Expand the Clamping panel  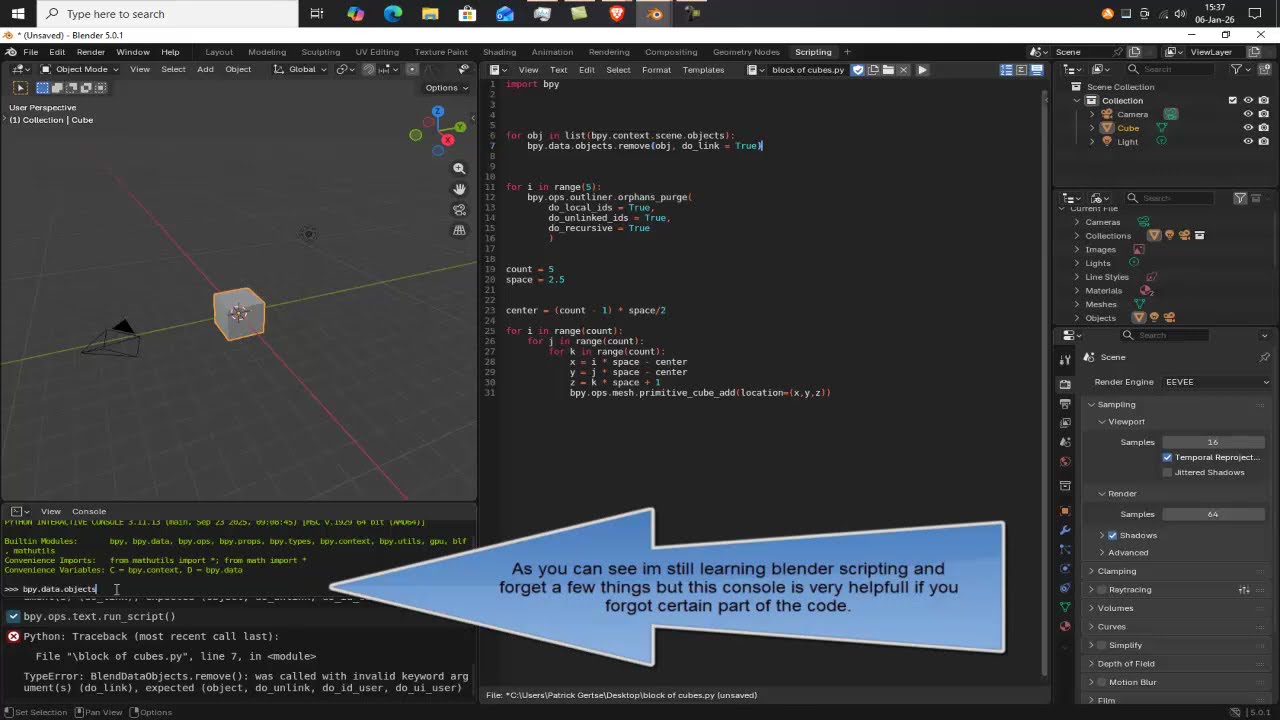(1116, 571)
